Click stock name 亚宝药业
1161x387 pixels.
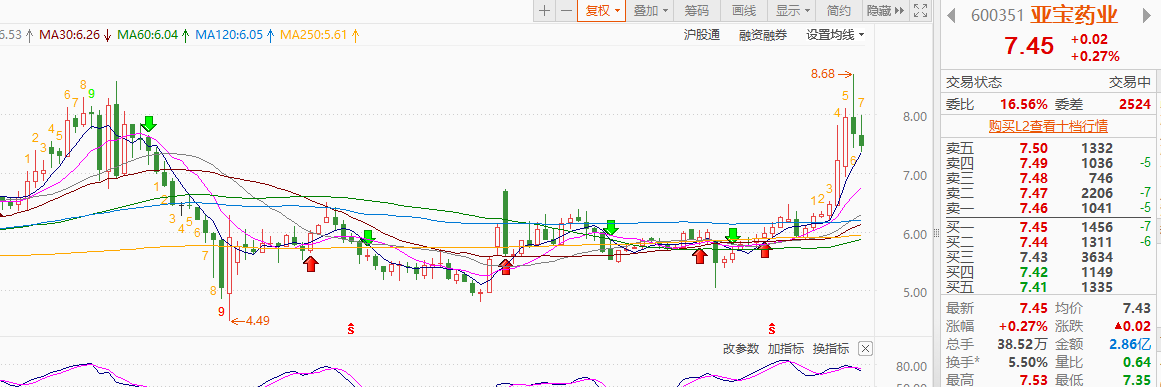[1074, 14]
